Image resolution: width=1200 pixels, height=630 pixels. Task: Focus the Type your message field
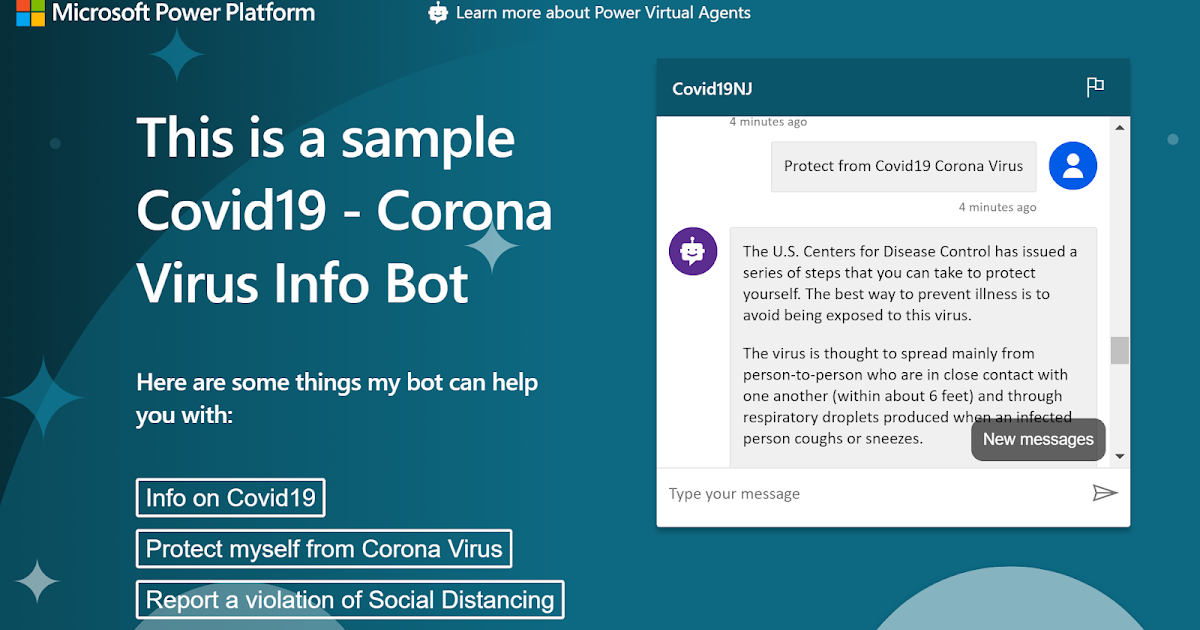point(875,494)
